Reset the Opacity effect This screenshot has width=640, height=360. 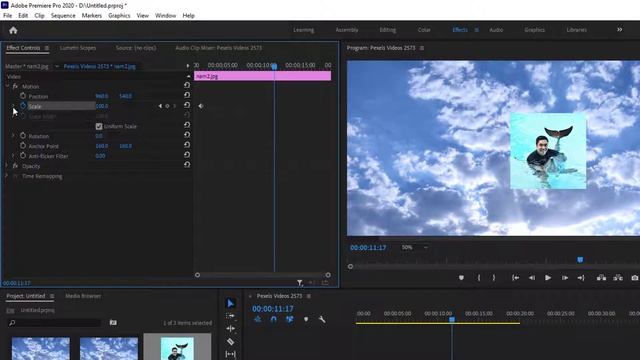click(x=187, y=165)
